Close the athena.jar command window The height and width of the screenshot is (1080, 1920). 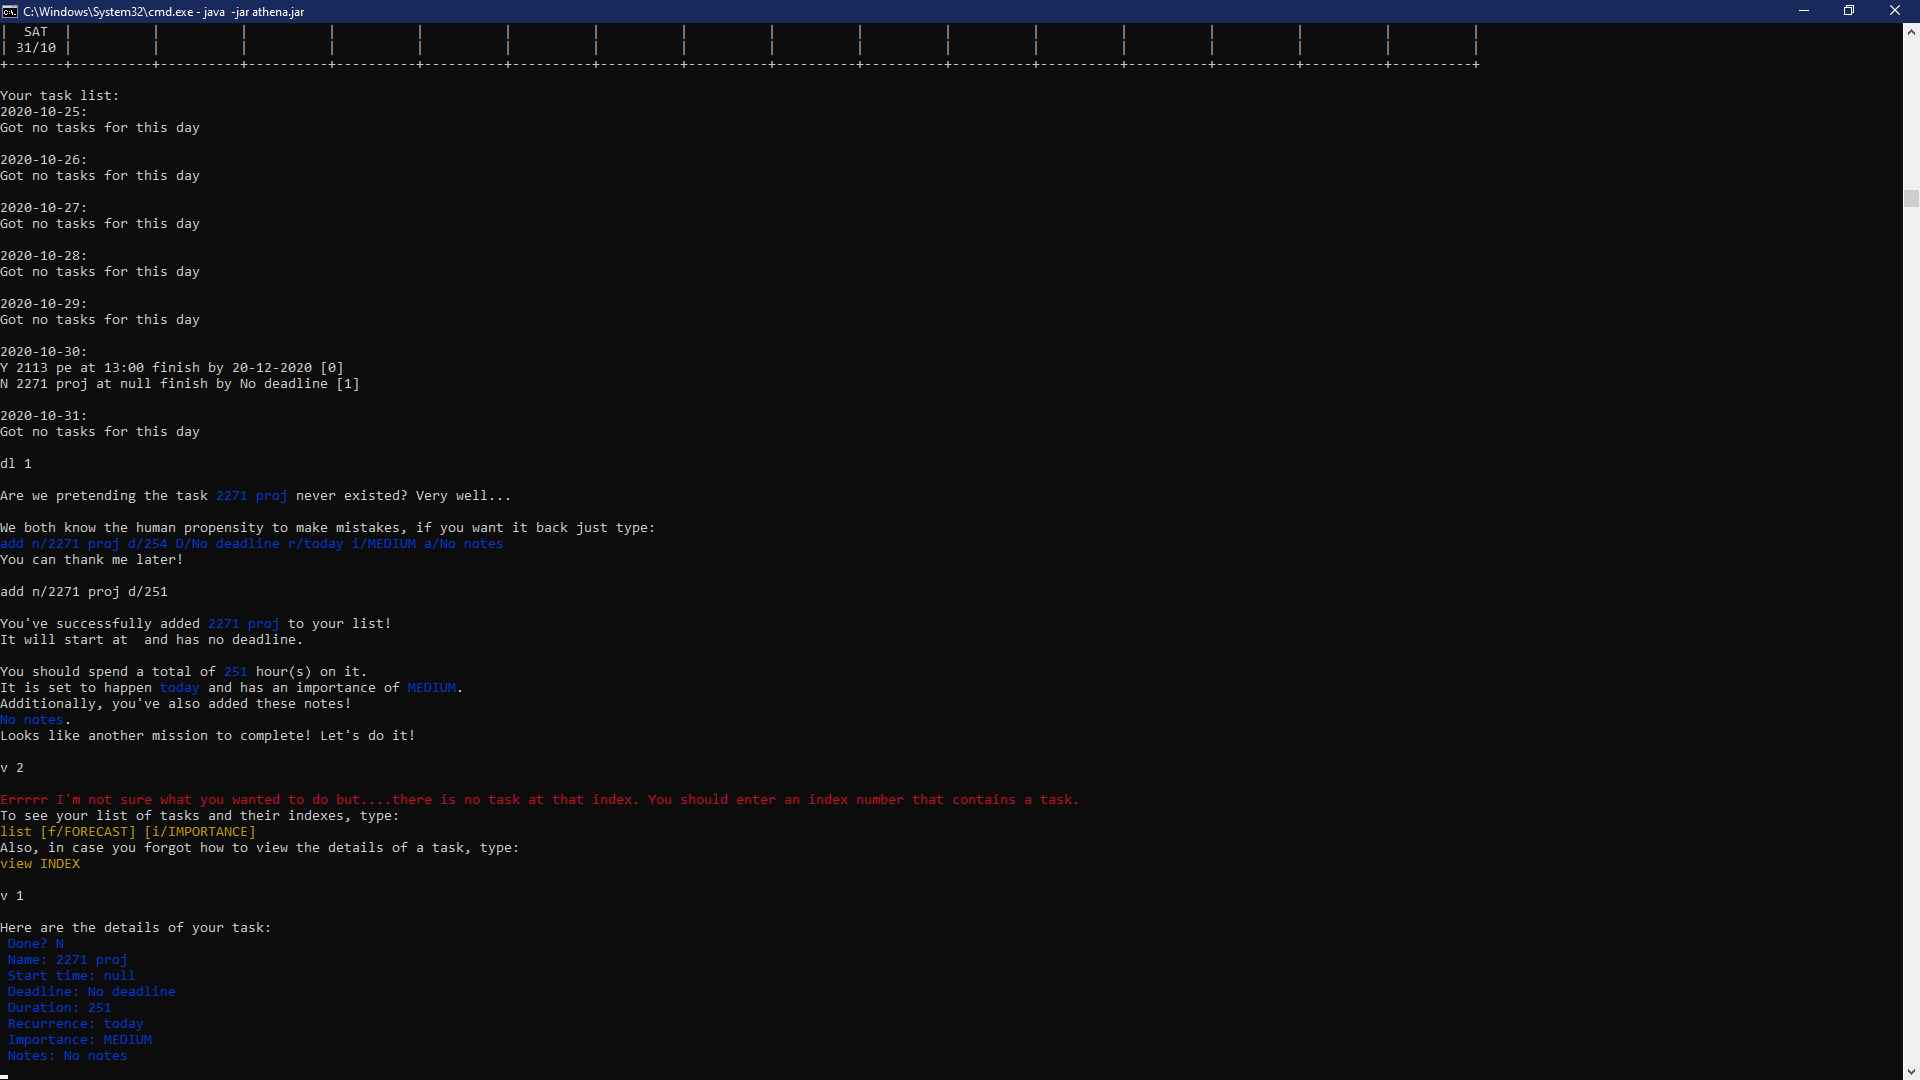pos(1894,11)
